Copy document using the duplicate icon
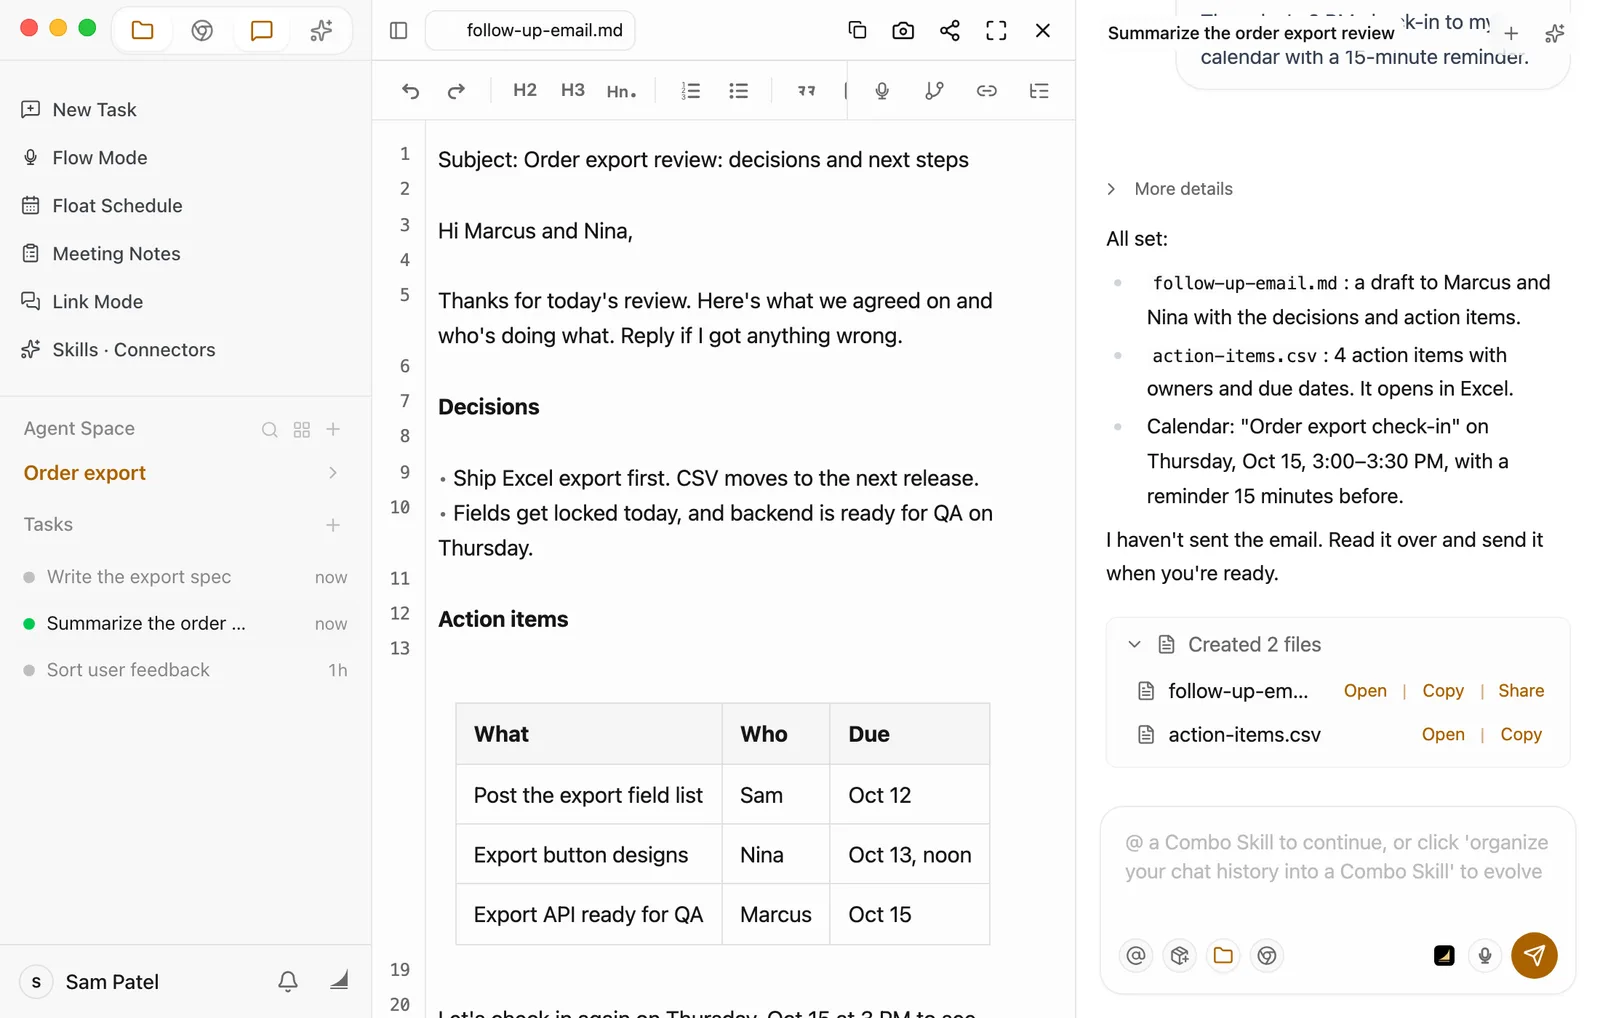Image resolution: width=1600 pixels, height=1018 pixels. click(x=857, y=30)
